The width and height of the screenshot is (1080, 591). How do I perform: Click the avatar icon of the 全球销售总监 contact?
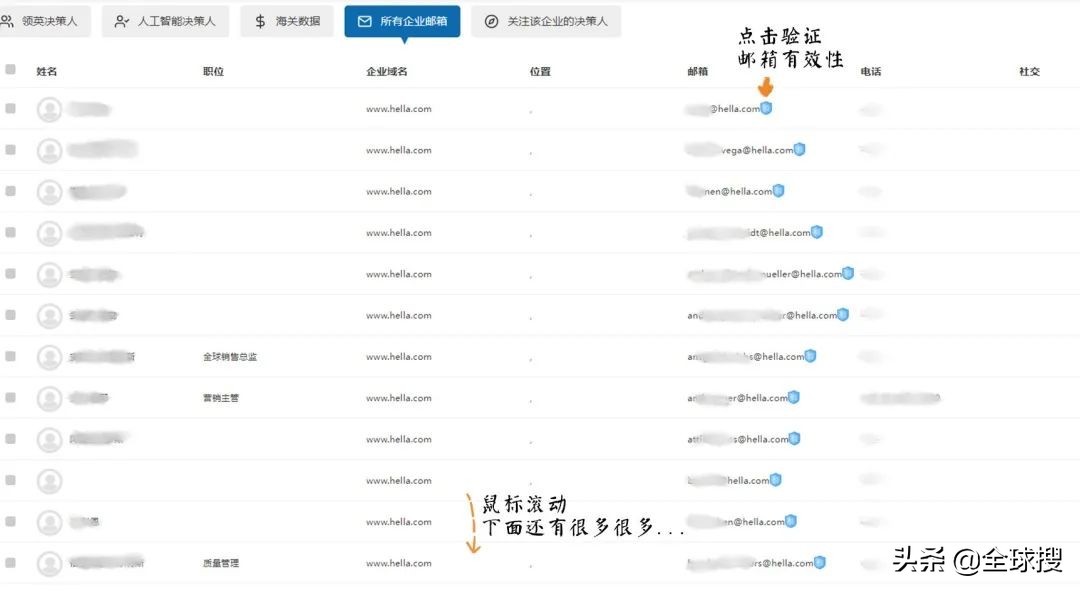pyautogui.click(x=50, y=356)
